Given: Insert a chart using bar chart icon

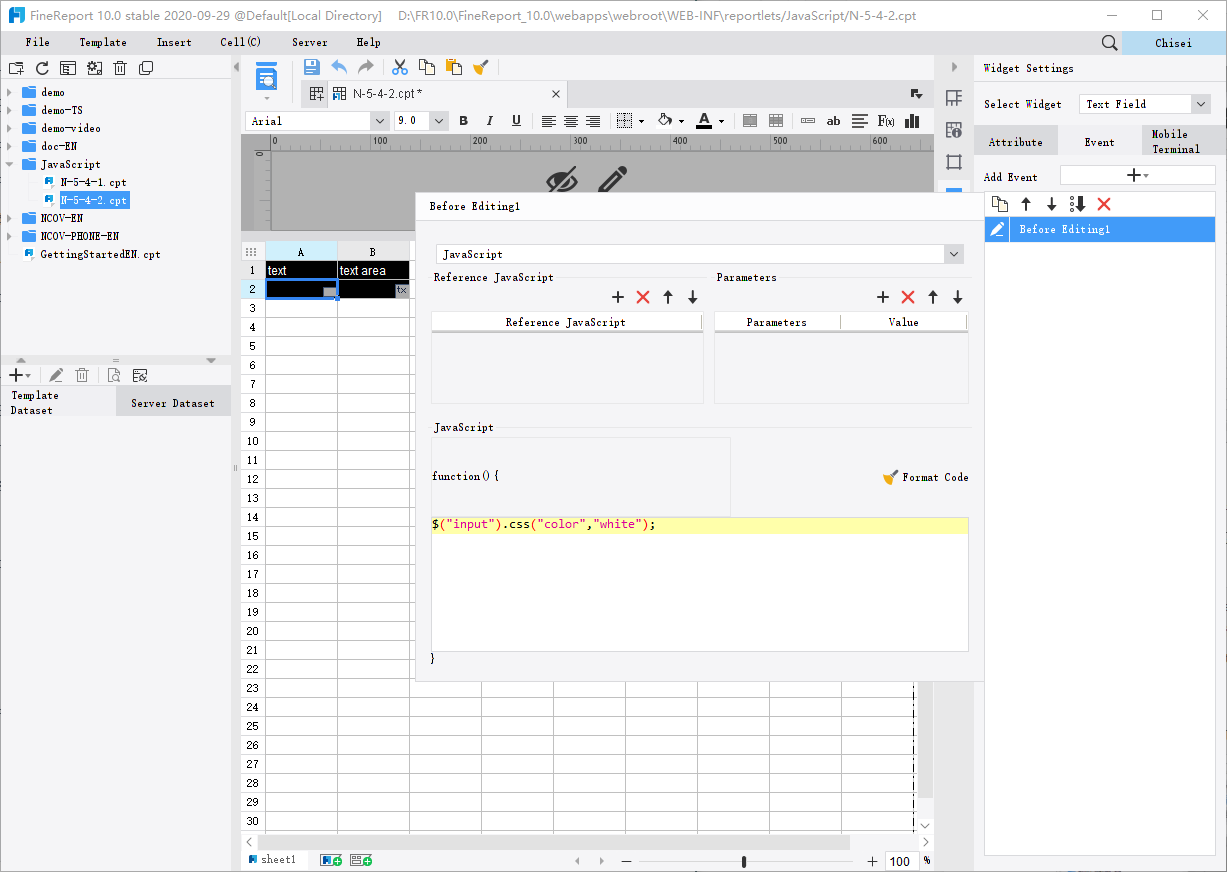Looking at the screenshot, I should point(911,121).
